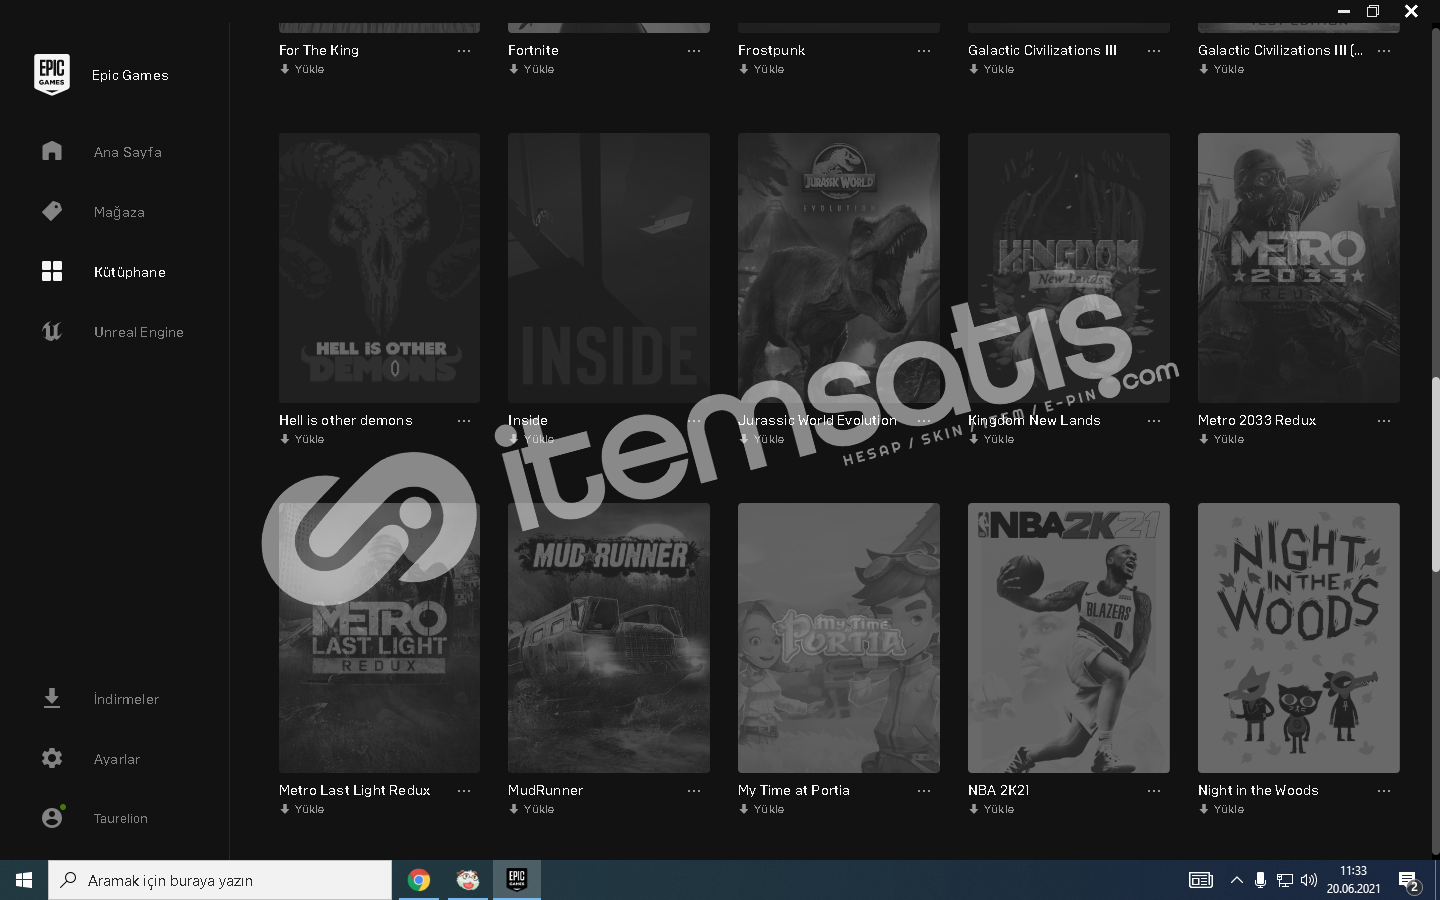Open options menu for Galactic Civilizations III
Viewport: 1440px width, 900px height.
tap(1154, 51)
